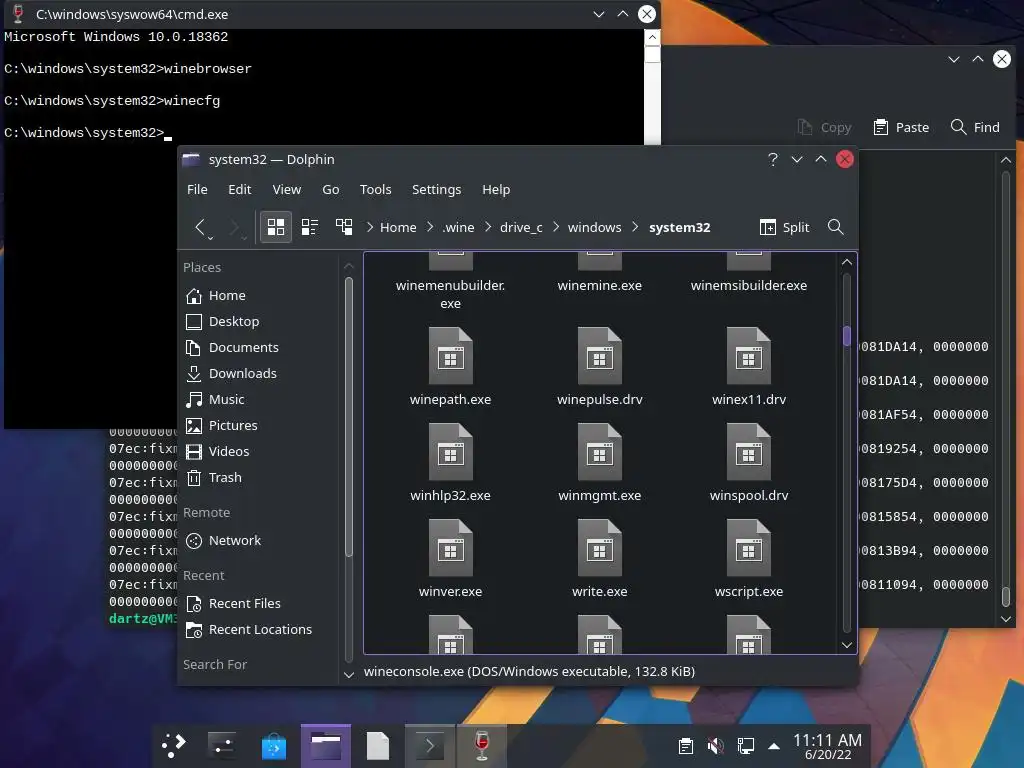Select wscript.exe file icon
Viewport: 1024px width, 768px height.
click(x=748, y=548)
